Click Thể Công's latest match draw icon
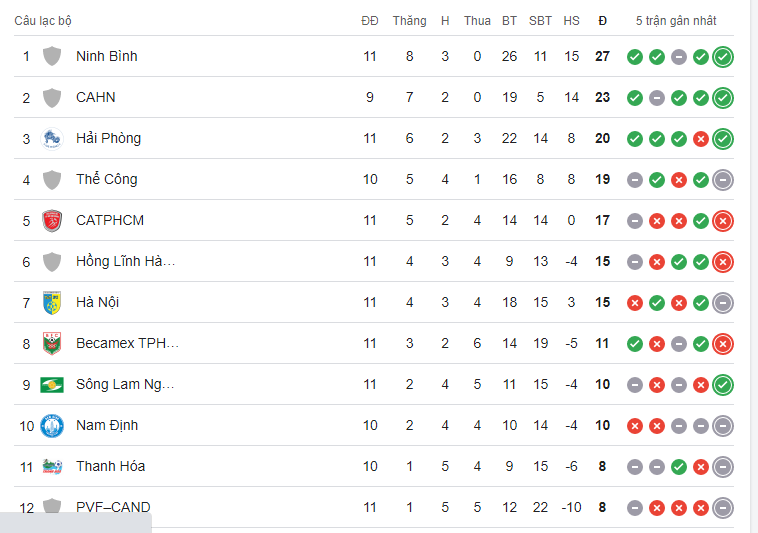 pos(723,180)
